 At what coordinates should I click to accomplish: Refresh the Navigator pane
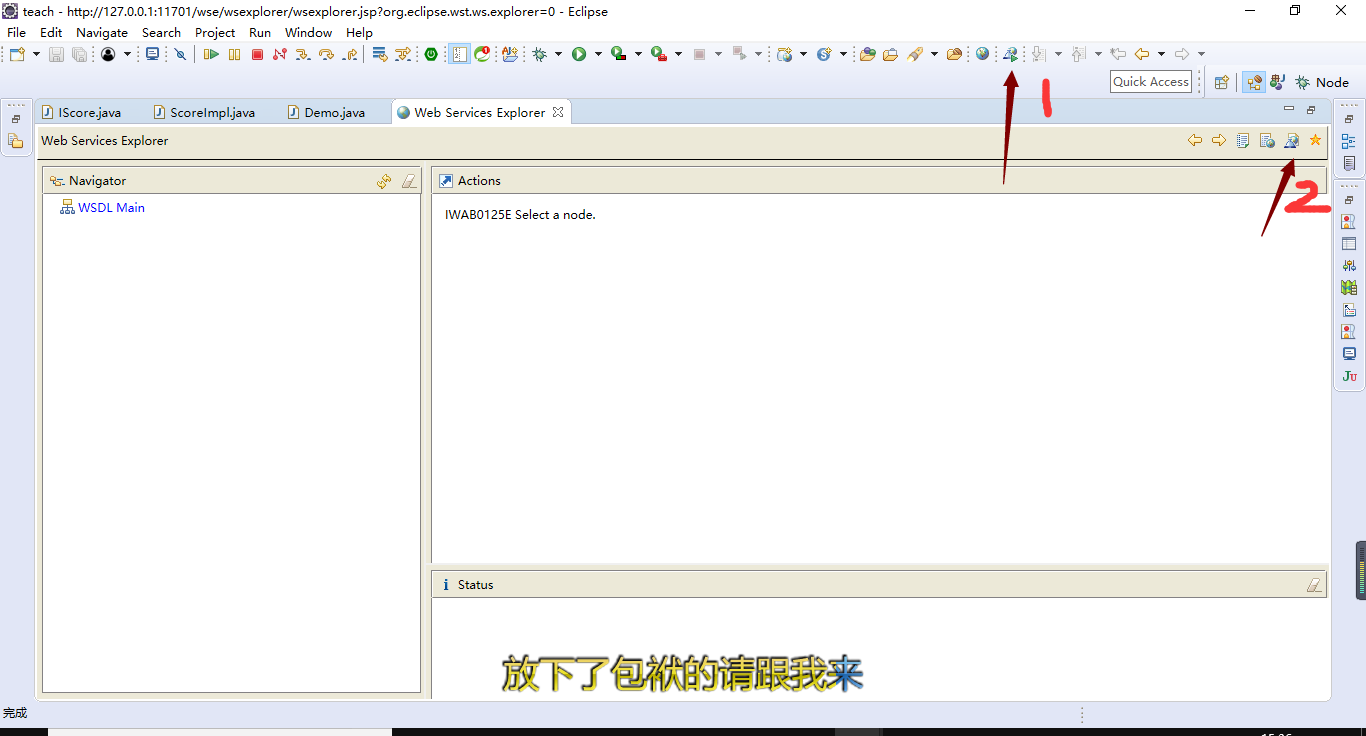384,181
